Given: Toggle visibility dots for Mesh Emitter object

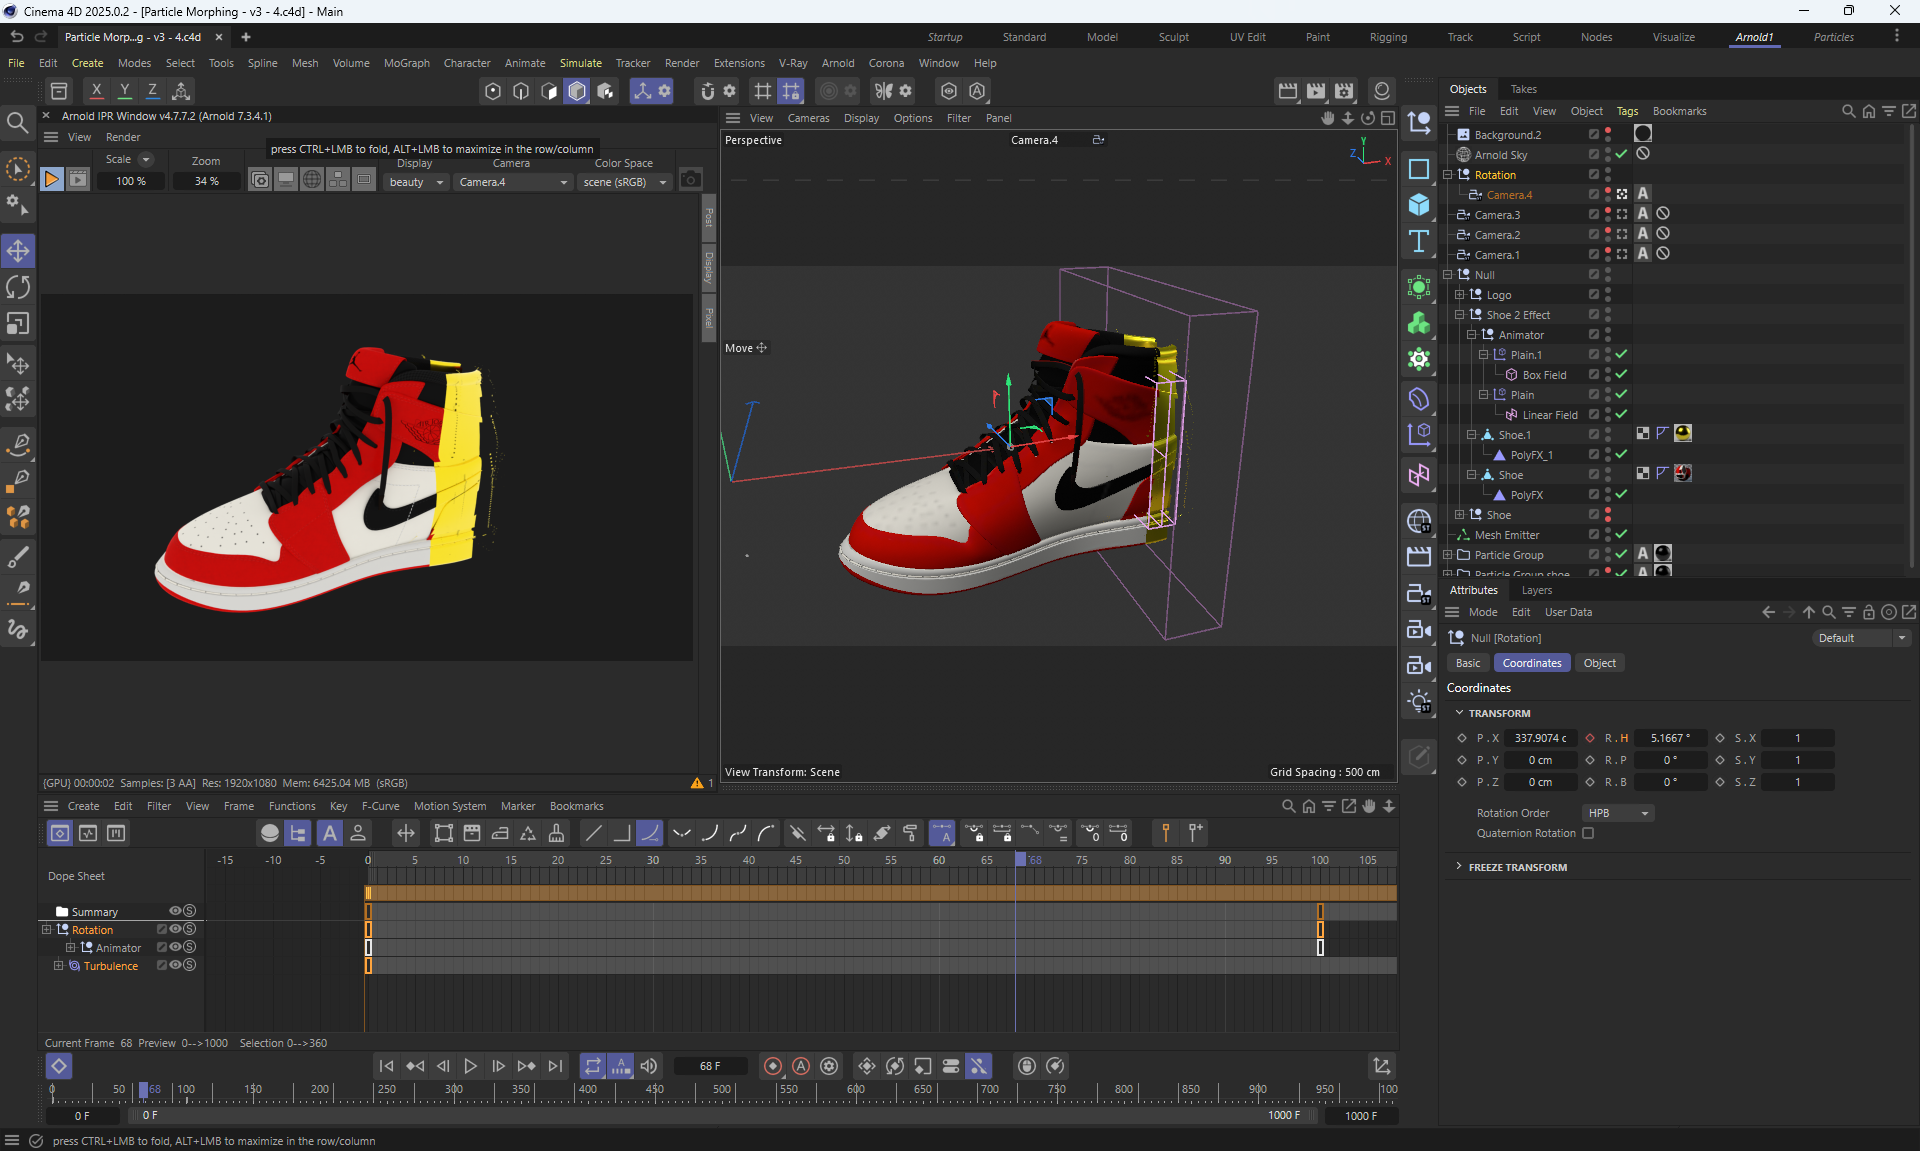Looking at the screenshot, I should coord(1607,535).
